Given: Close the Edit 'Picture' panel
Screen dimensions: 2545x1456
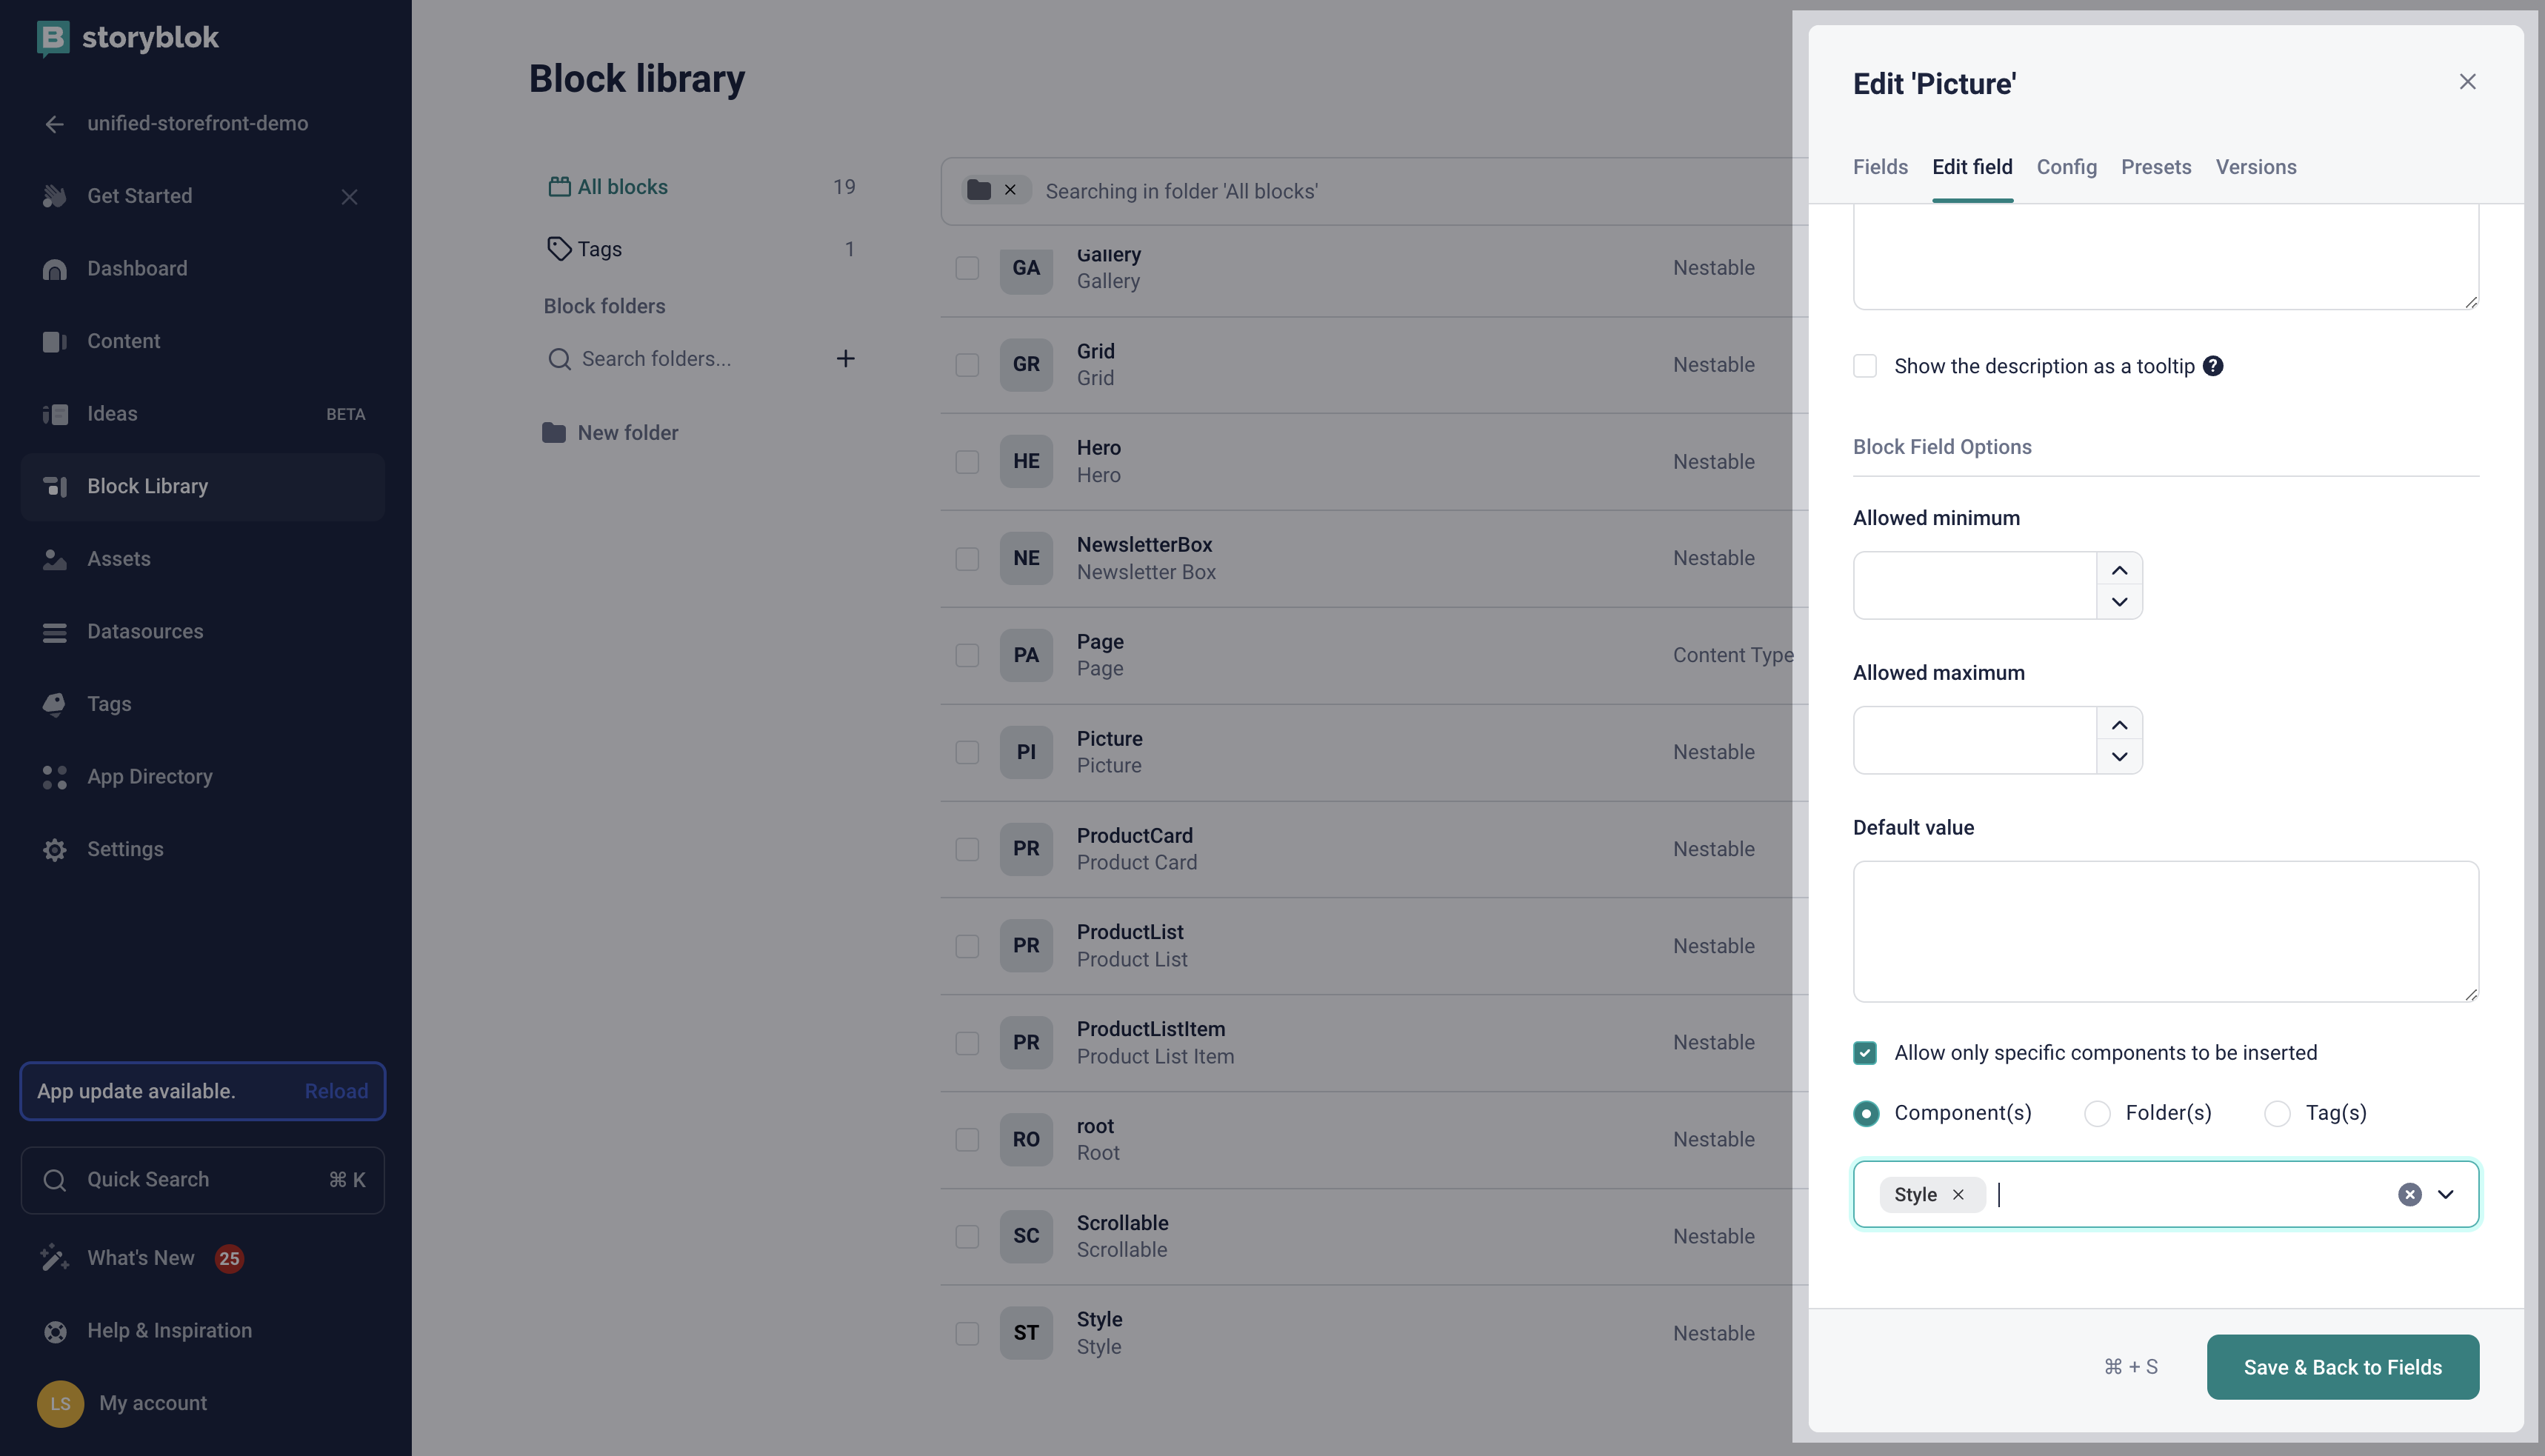Looking at the screenshot, I should (2467, 82).
